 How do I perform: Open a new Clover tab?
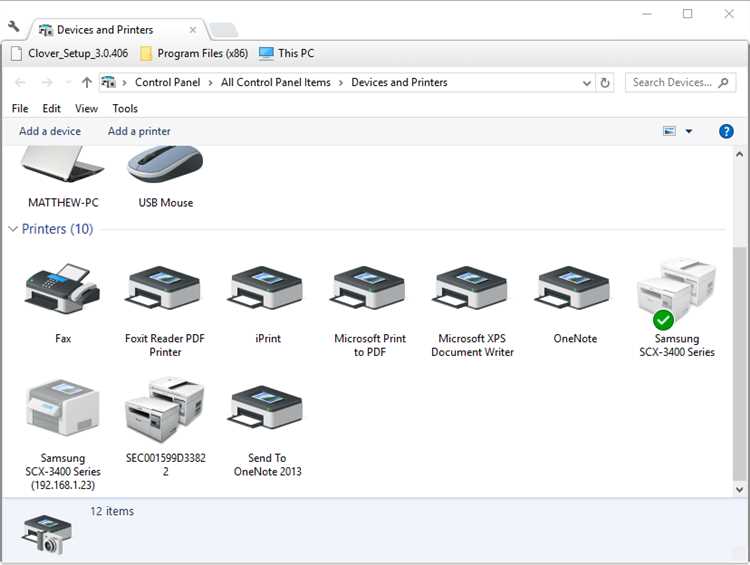[x=223, y=30]
